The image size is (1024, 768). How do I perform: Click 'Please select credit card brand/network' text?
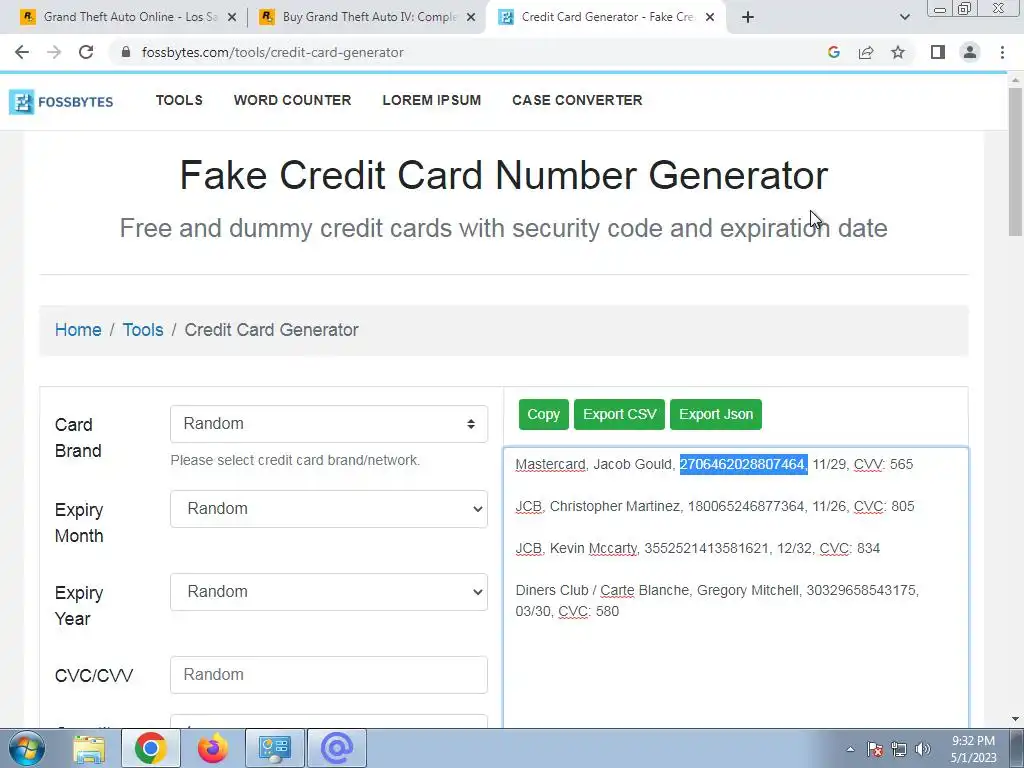pos(295,460)
